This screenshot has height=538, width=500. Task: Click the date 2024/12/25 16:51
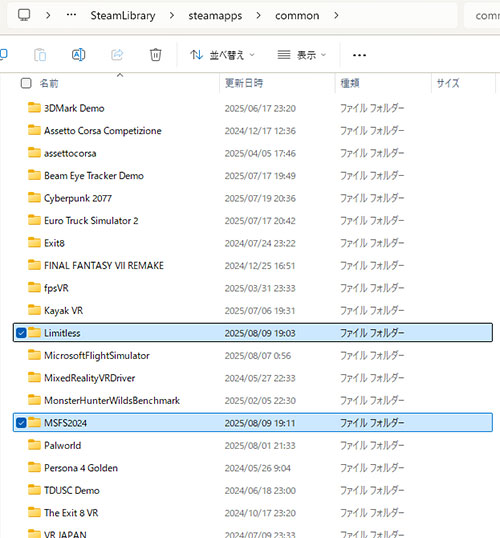[x=260, y=265]
